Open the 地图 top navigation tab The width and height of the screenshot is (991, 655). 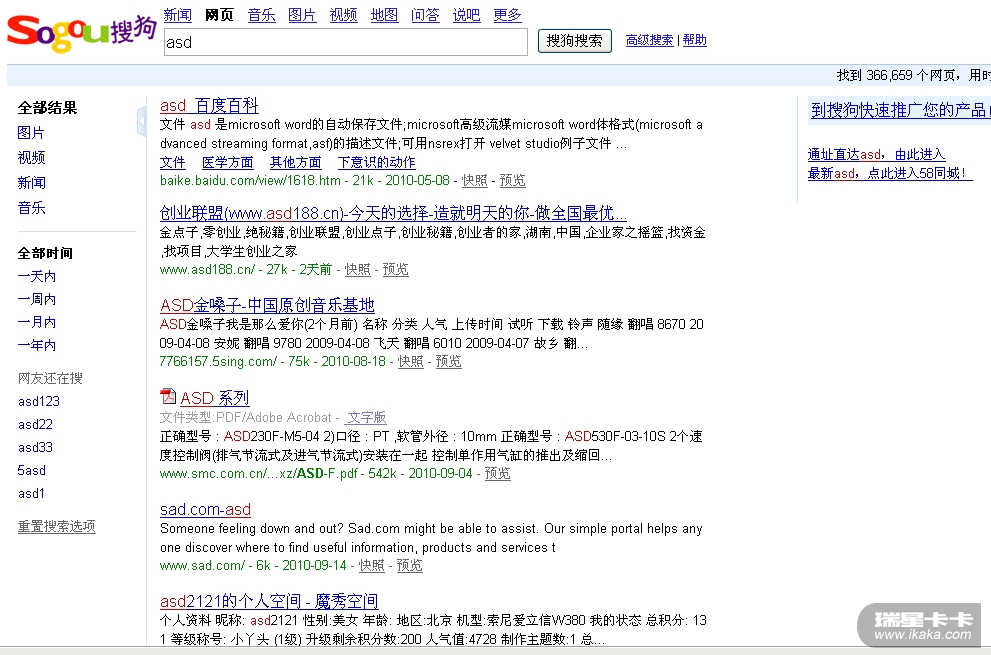click(384, 15)
